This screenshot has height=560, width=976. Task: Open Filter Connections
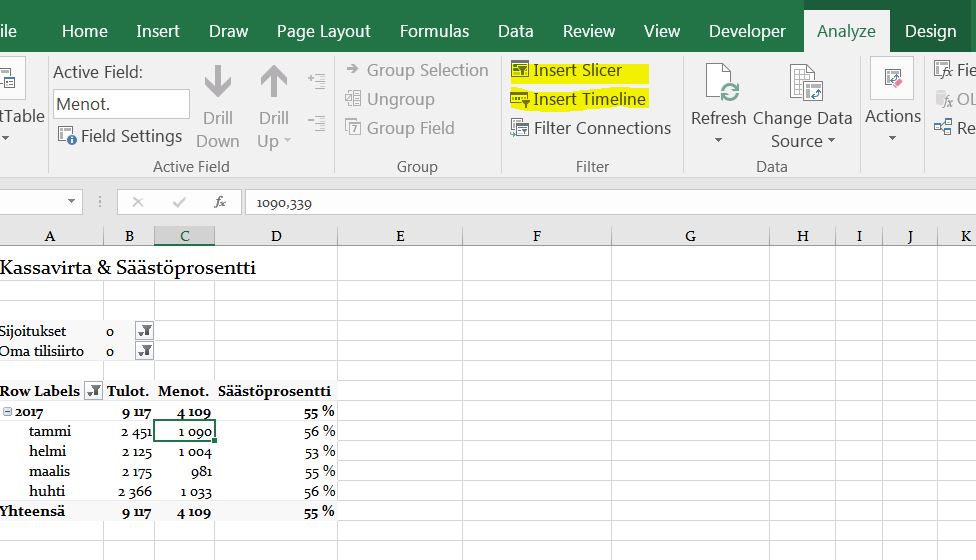click(x=590, y=128)
